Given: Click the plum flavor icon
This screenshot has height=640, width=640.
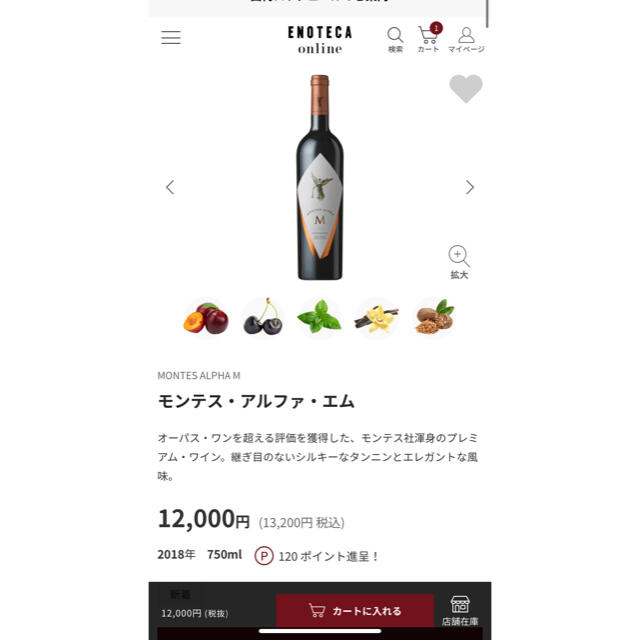Looking at the screenshot, I should point(206,318).
